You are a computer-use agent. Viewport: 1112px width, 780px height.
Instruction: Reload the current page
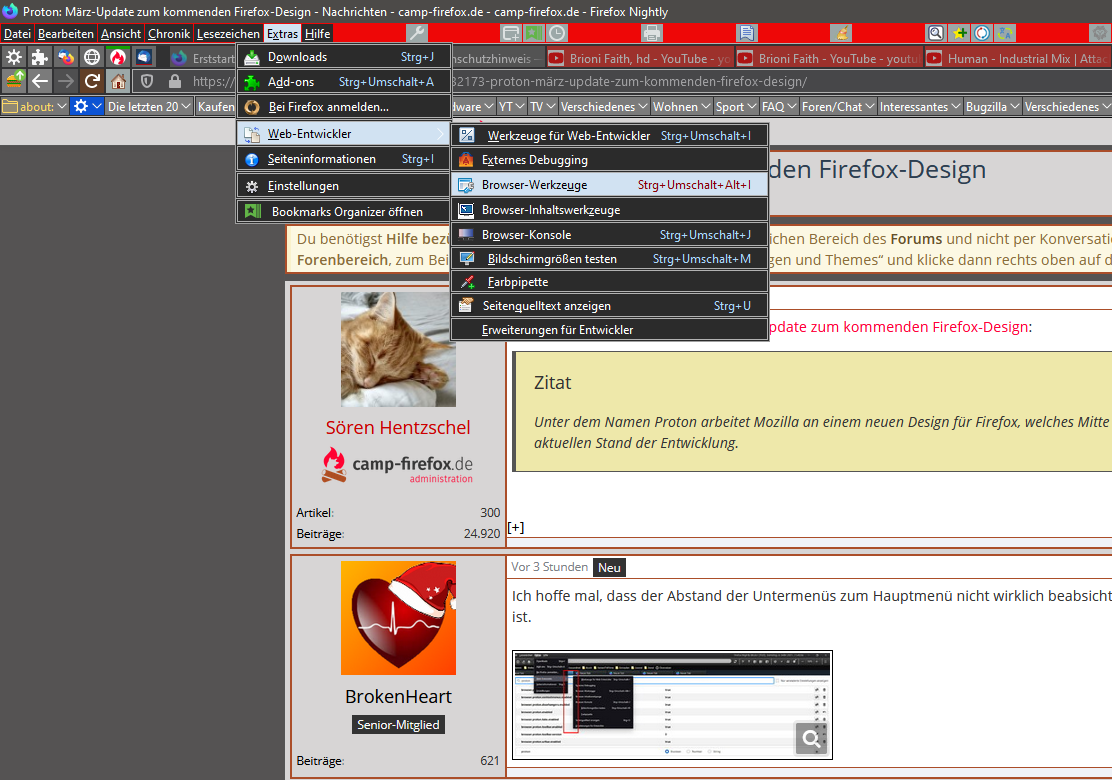tap(92, 81)
